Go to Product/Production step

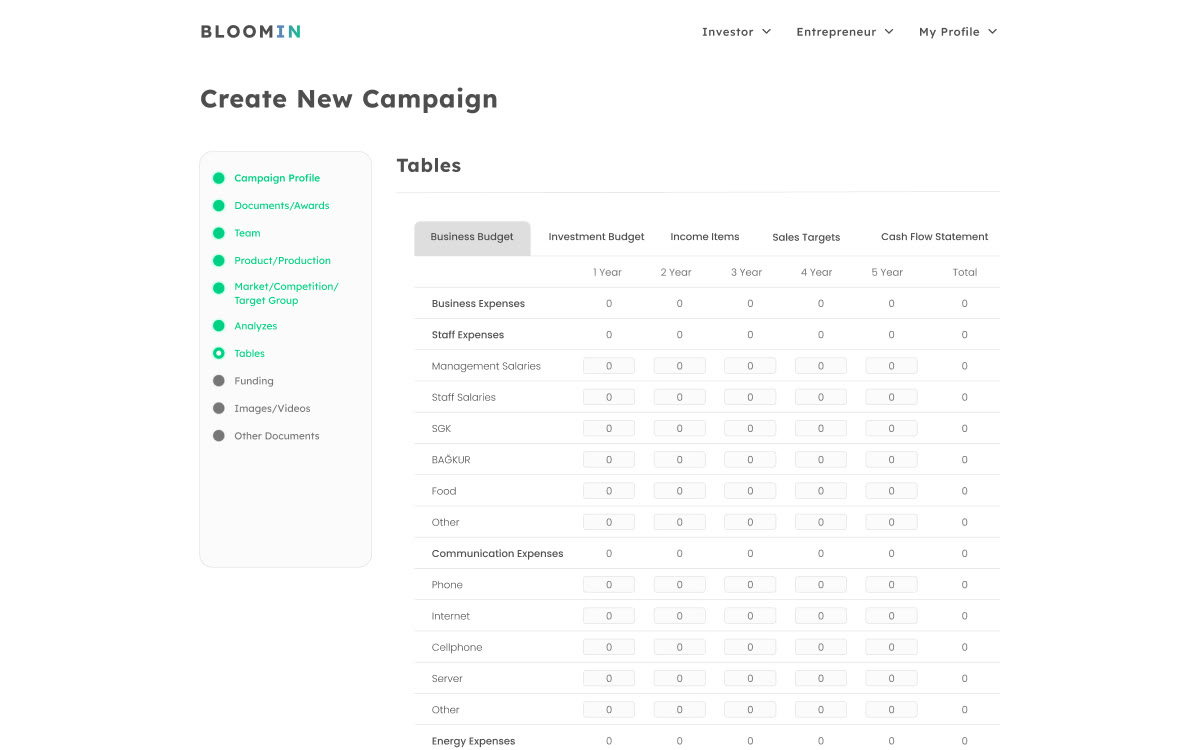(x=282, y=261)
